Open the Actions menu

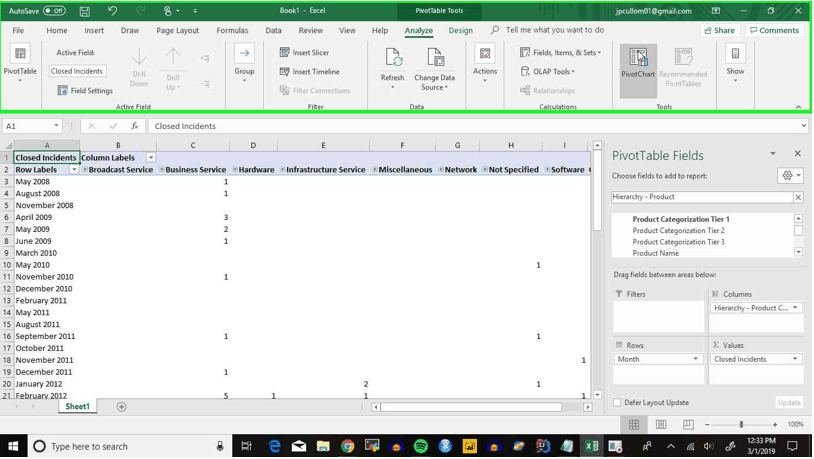tap(485, 63)
